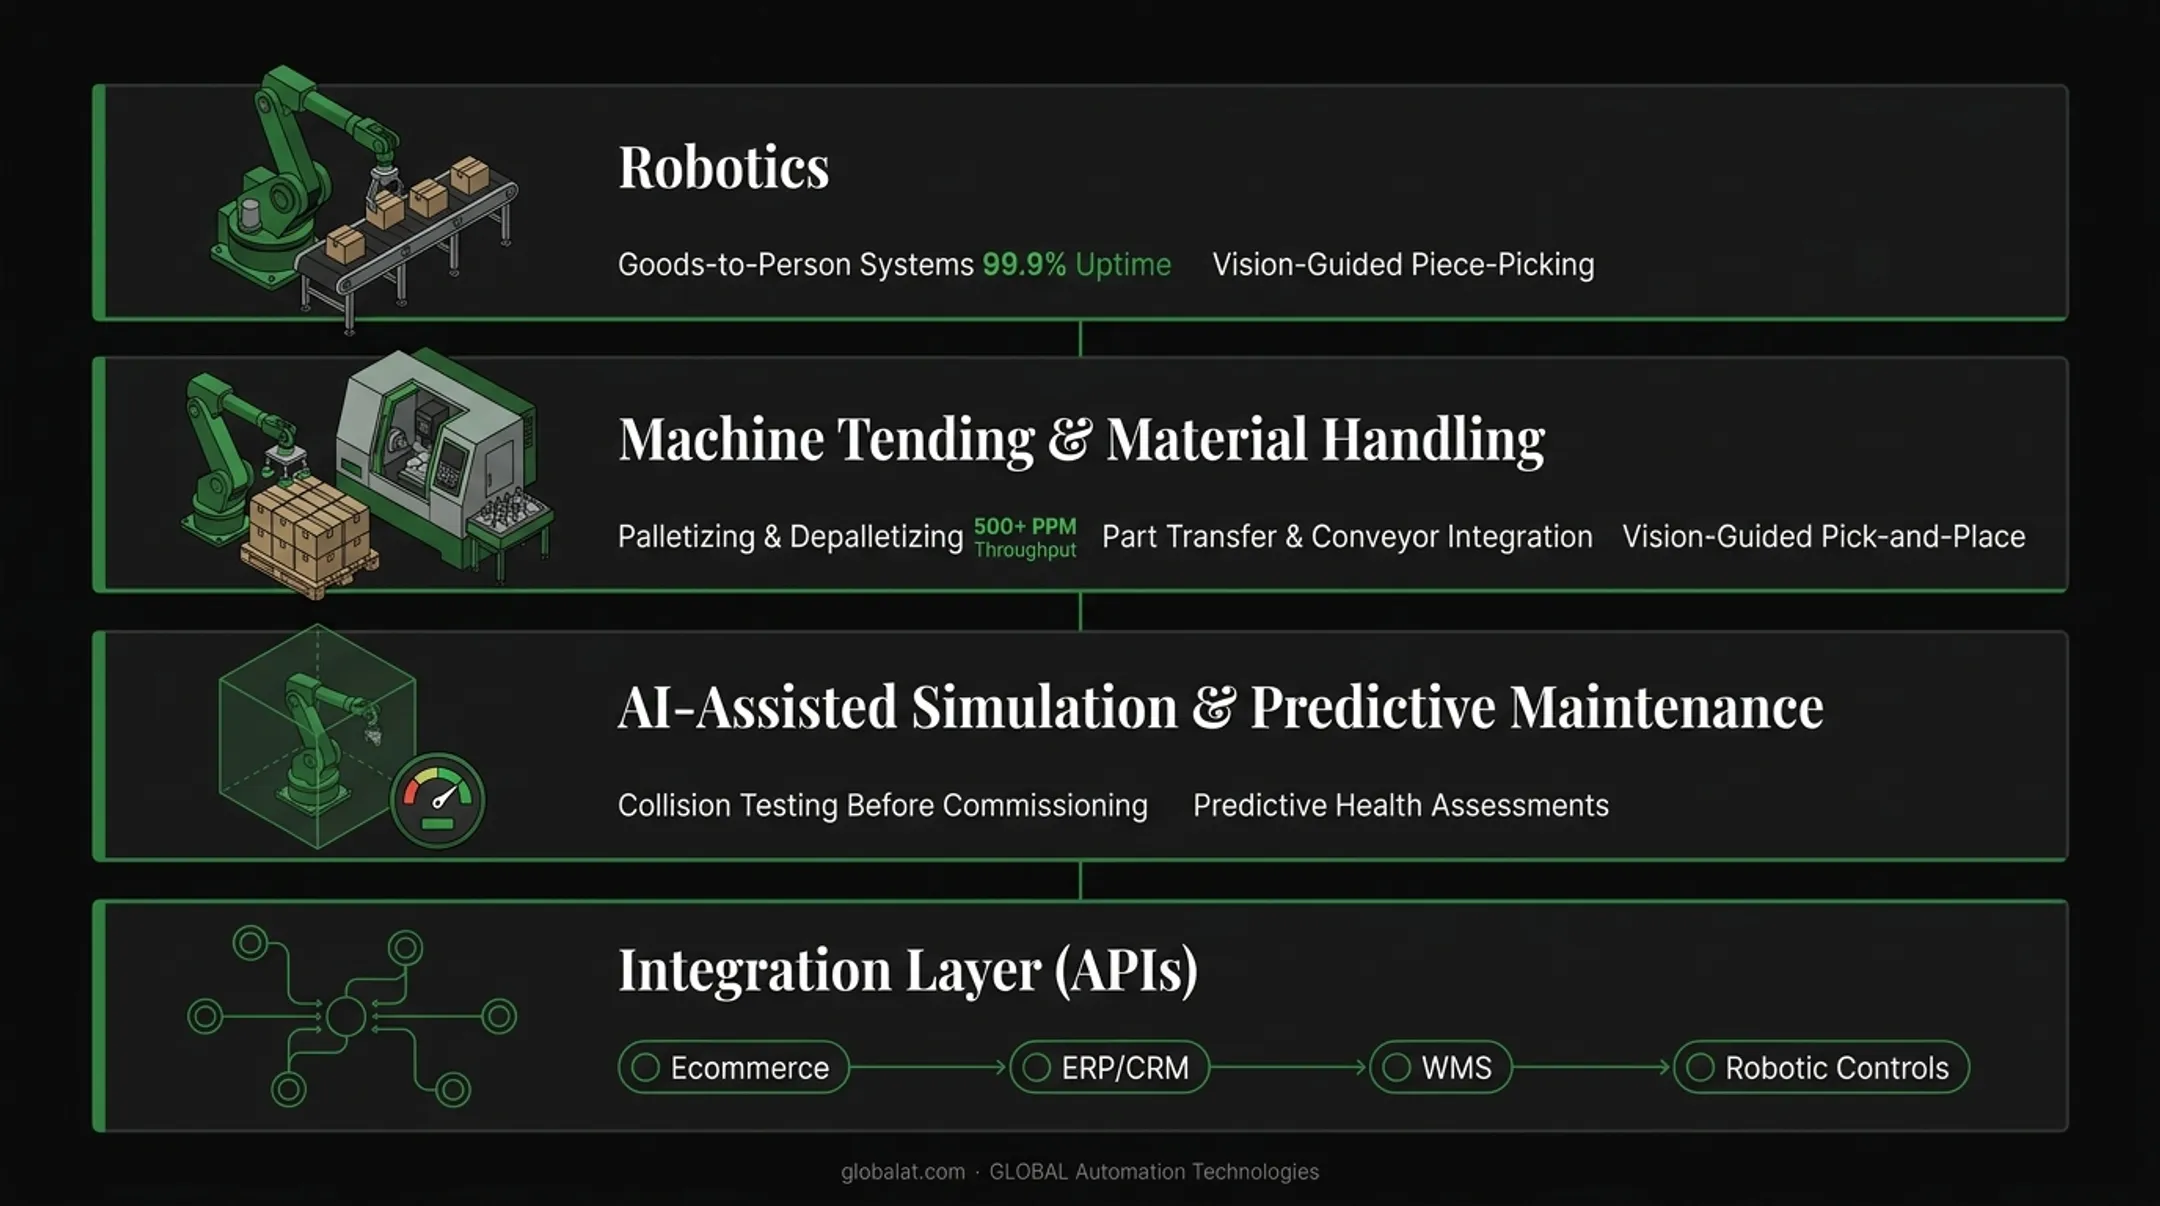
Task: Click Vision-Guided Piece-Picking text
Action: pyautogui.click(x=1403, y=265)
